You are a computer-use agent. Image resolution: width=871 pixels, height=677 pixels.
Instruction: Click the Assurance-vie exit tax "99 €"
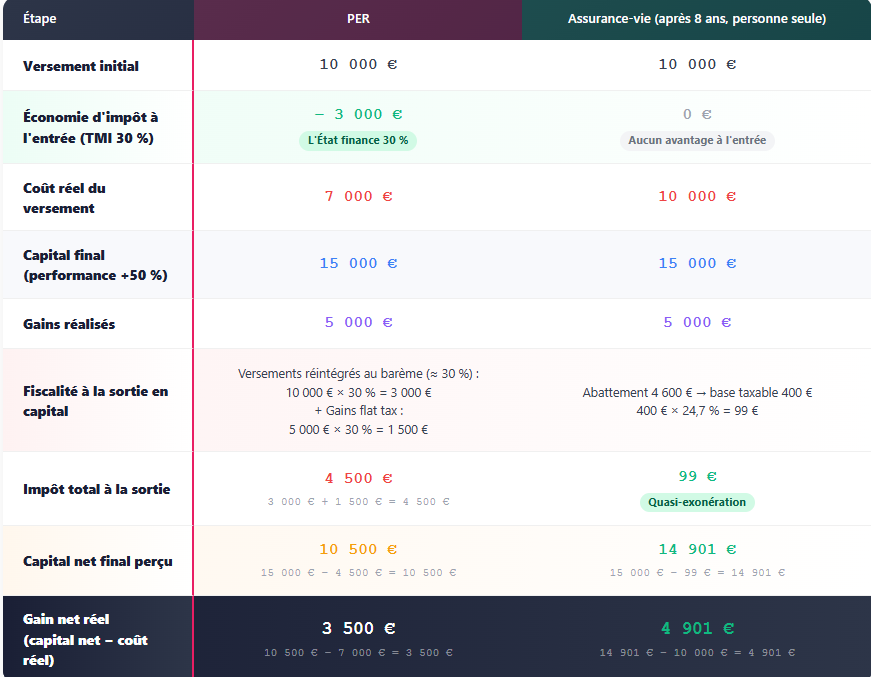[697, 476]
